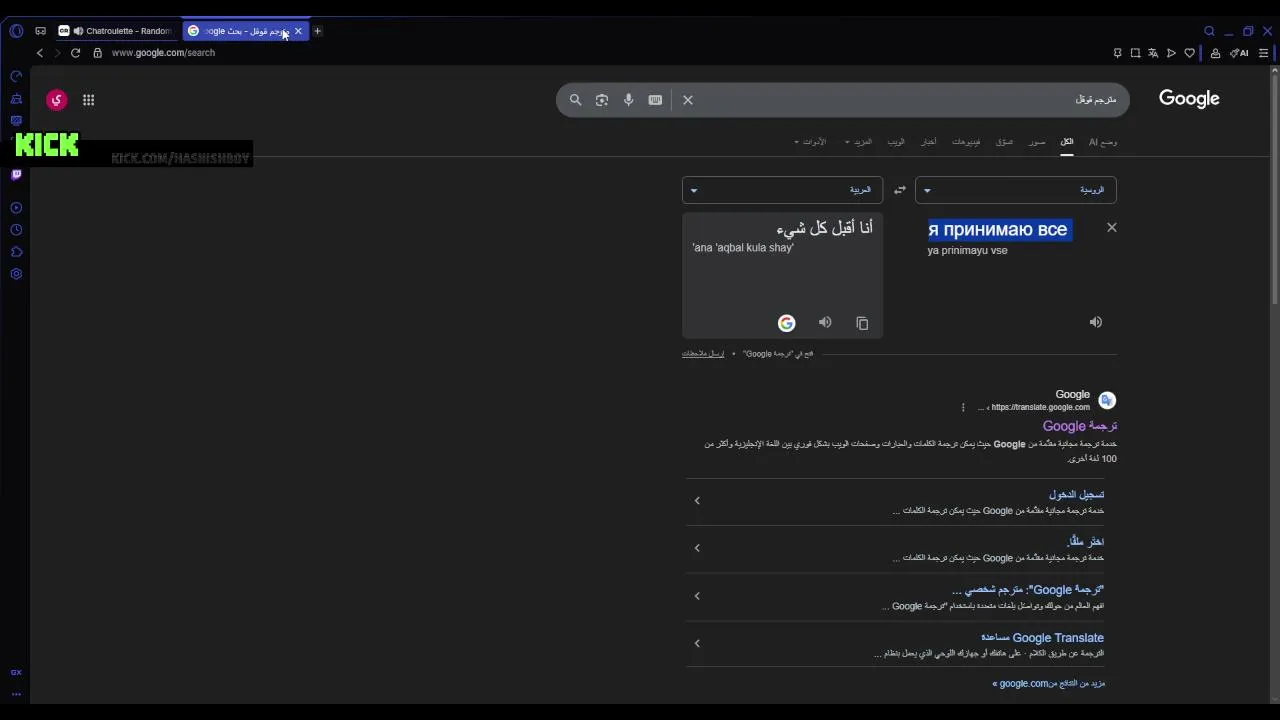
Task: Open the tab search magnifier in the title bar
Action: [x=1209, y=31]
